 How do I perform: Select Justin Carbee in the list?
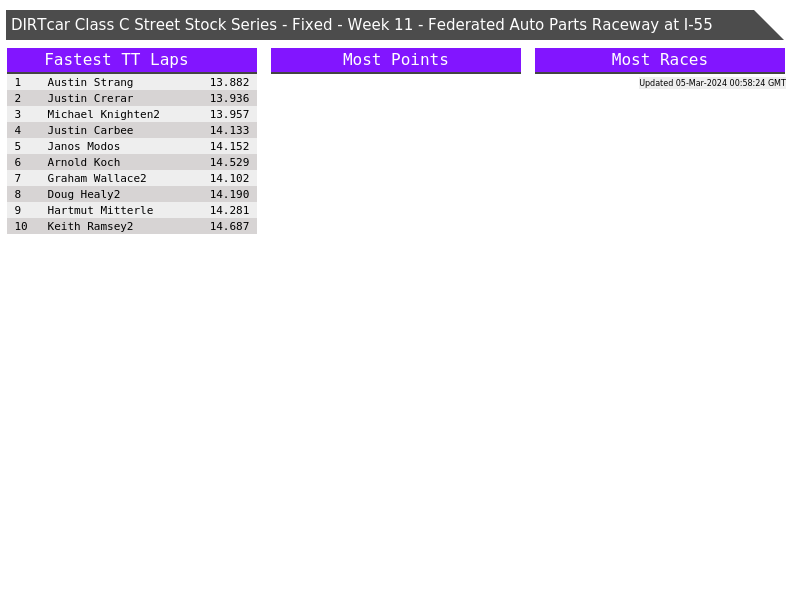click(90, 131)
